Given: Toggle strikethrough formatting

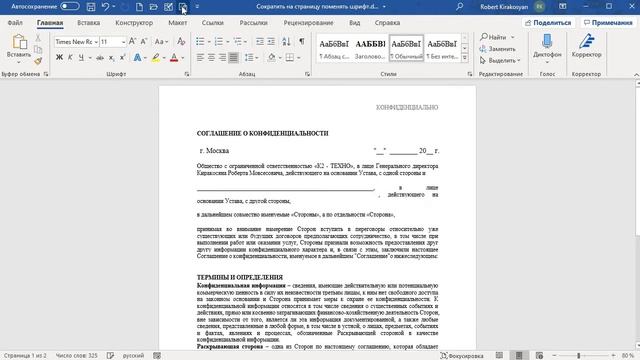Looking at the screenshot, I should pos(100,58).
